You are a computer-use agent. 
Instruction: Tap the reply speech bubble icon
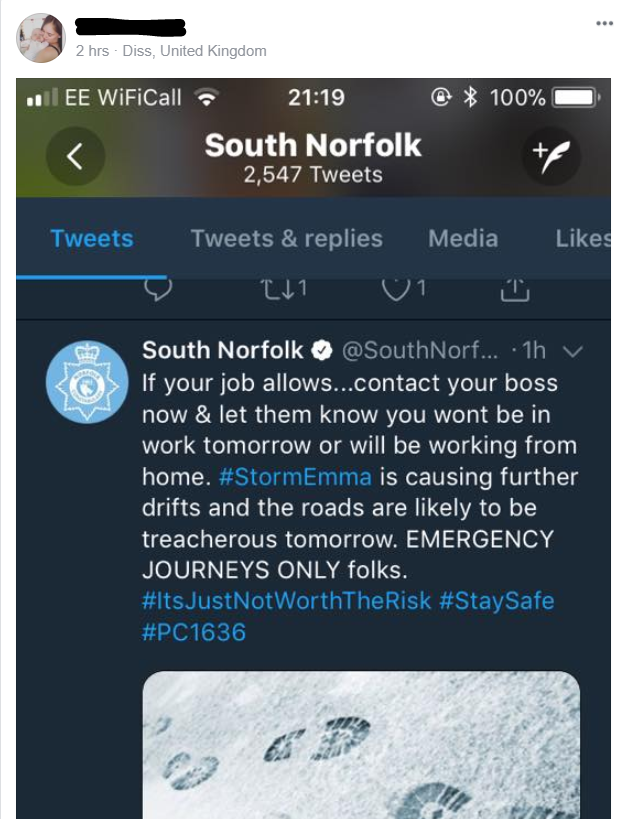[159, 289]
